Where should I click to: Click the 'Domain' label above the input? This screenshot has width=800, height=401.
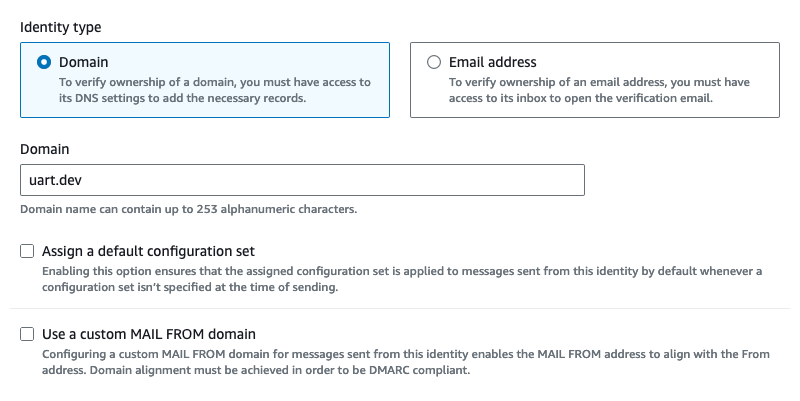(x=45, y=149)
